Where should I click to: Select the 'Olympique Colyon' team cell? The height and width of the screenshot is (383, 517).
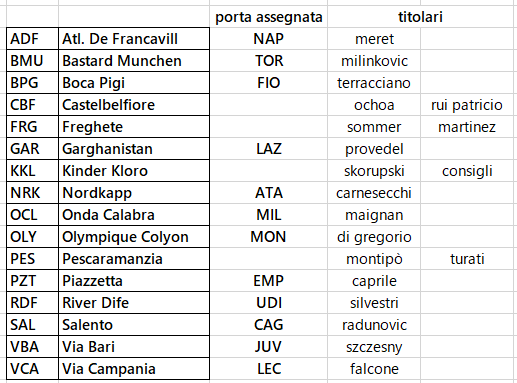click(x=134, y=237)
